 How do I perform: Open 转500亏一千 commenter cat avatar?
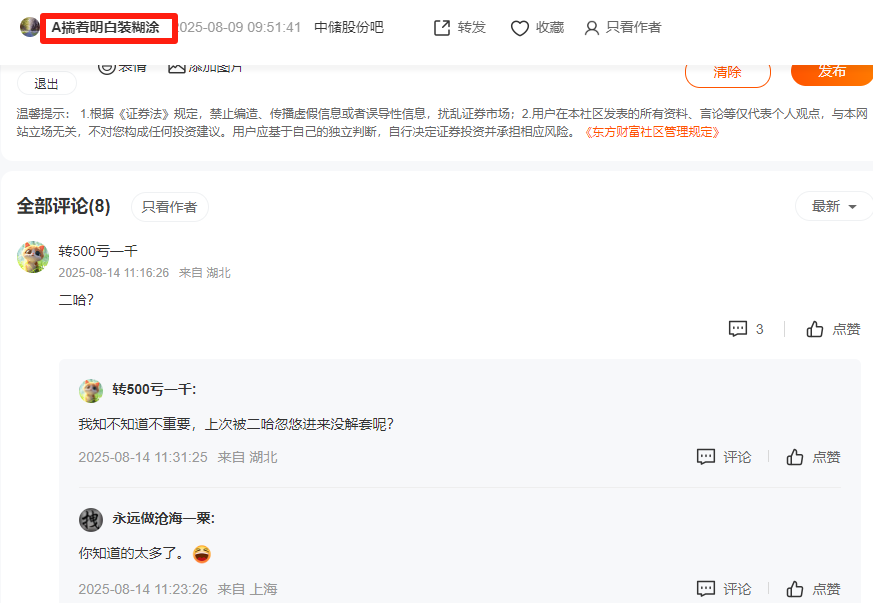[x=33, y=257]
